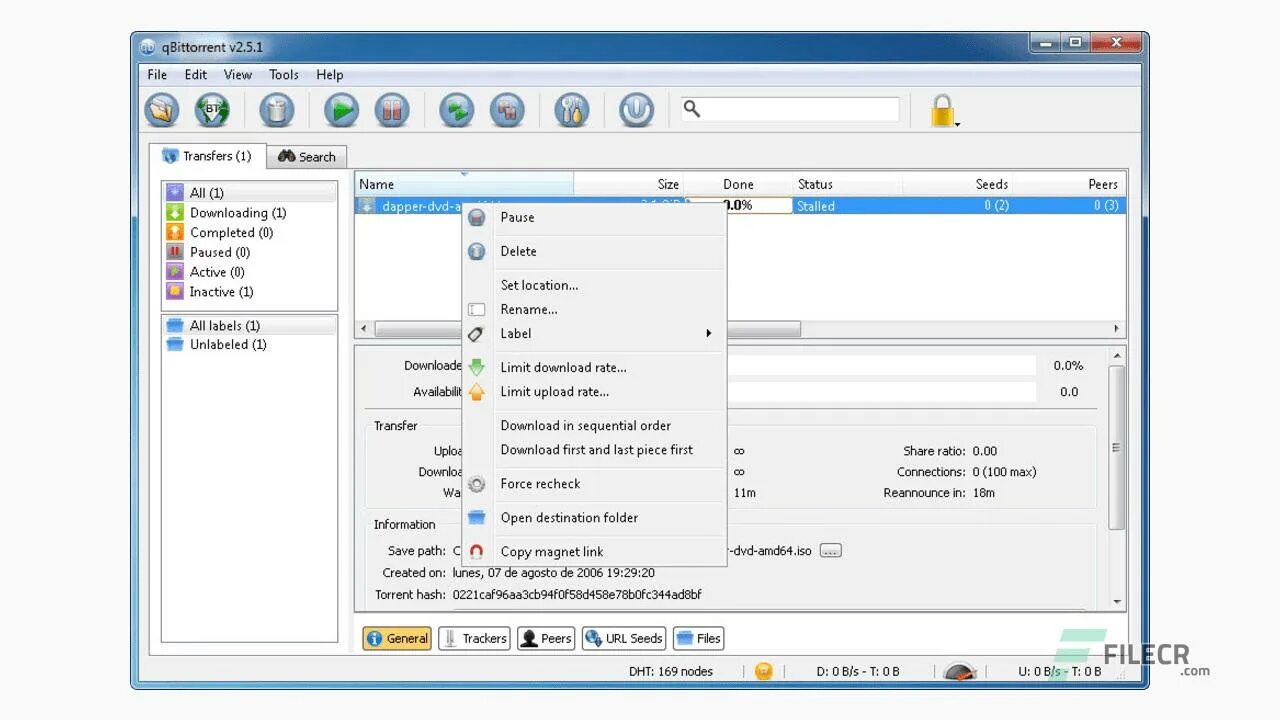Enable download first and last piece first
This screenshot has width=1280, height=720.
[596, 450]
